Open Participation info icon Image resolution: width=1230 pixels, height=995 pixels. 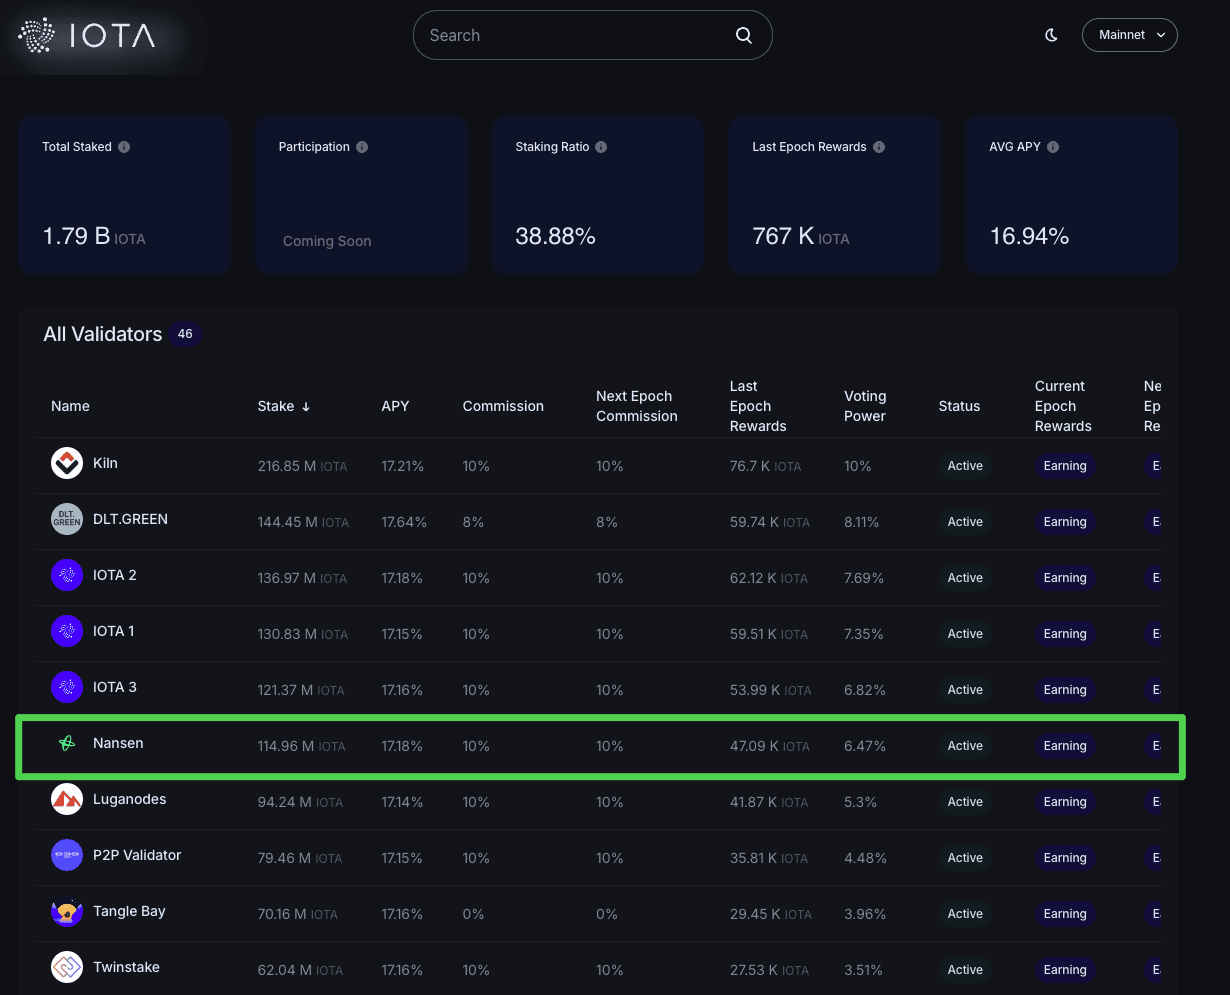click(x=362, y=147)
